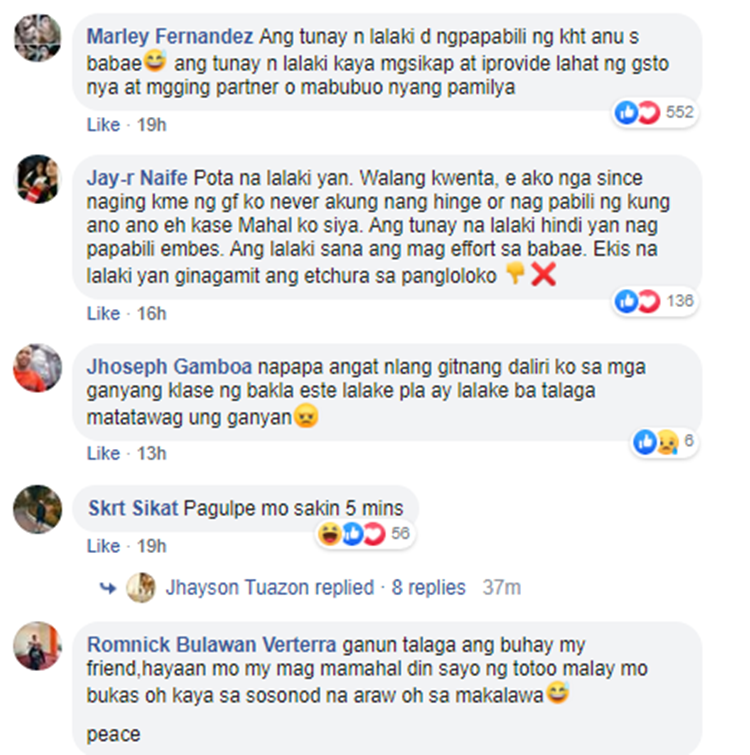
Task: Like Jhoseph Gamboa's comment
Action: (103, 453)
